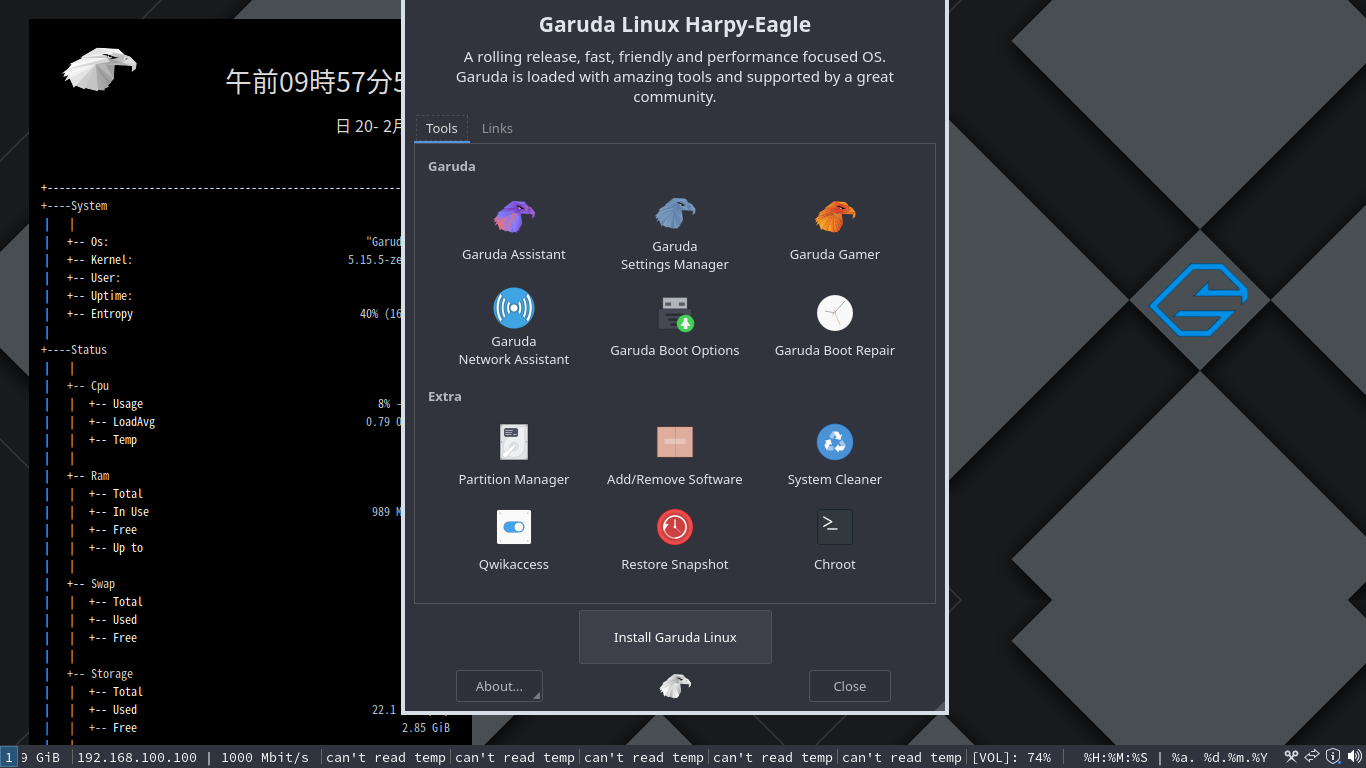Click the blue Garuda wallpaper logo

1199,299
